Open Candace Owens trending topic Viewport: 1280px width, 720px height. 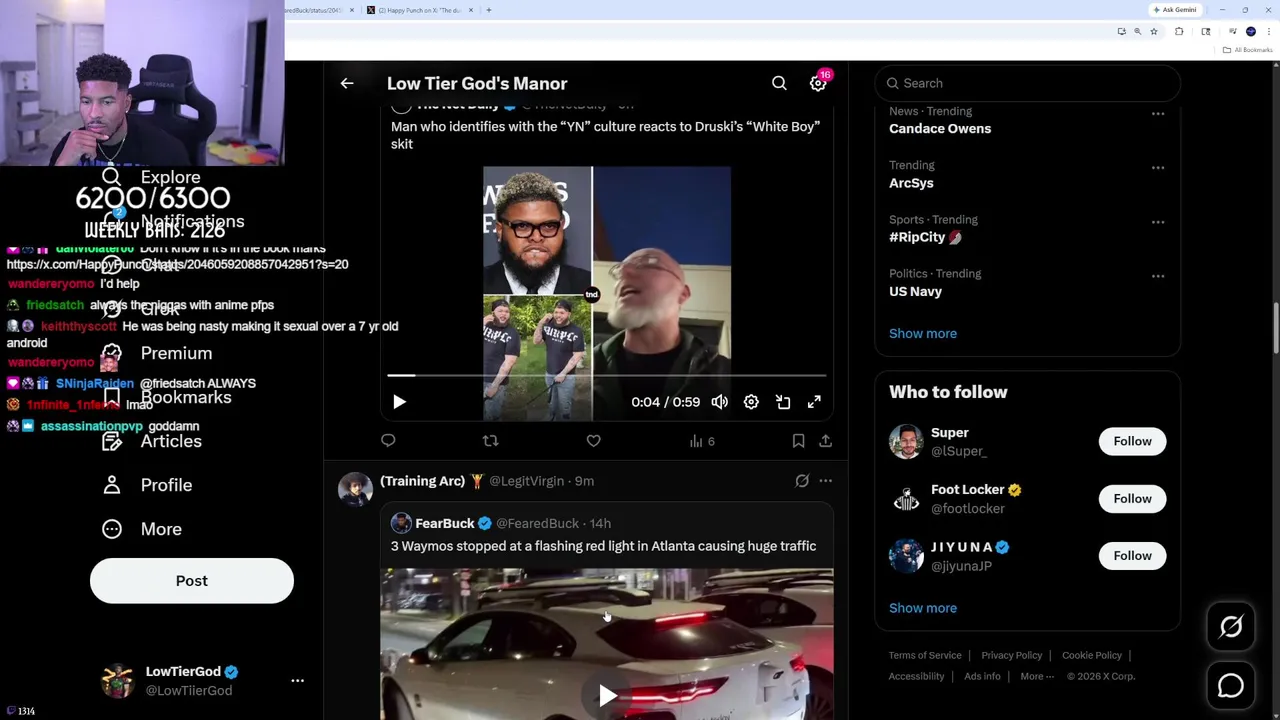940,129
